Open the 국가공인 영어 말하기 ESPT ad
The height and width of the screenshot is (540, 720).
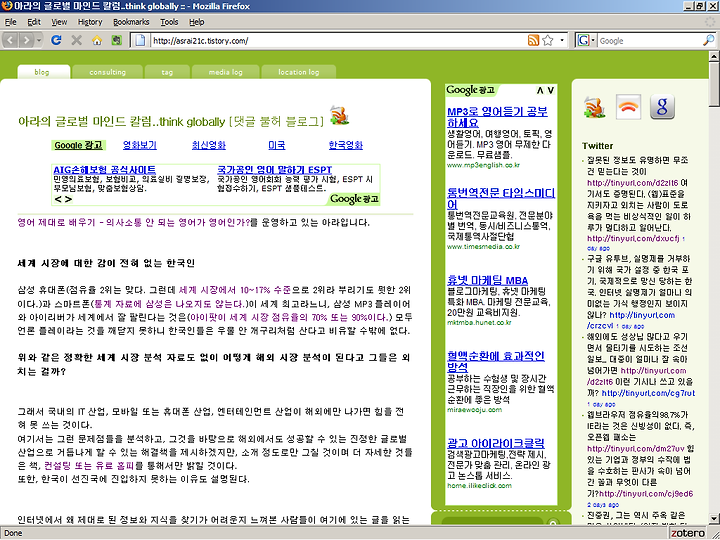point(274,169)
